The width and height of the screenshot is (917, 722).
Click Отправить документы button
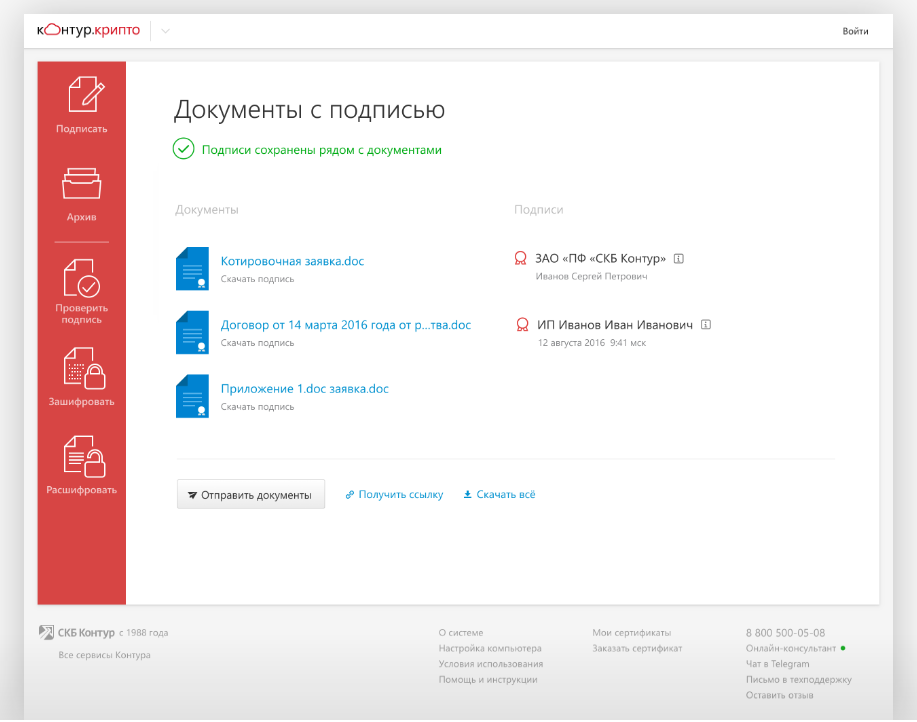click(251, 495)
